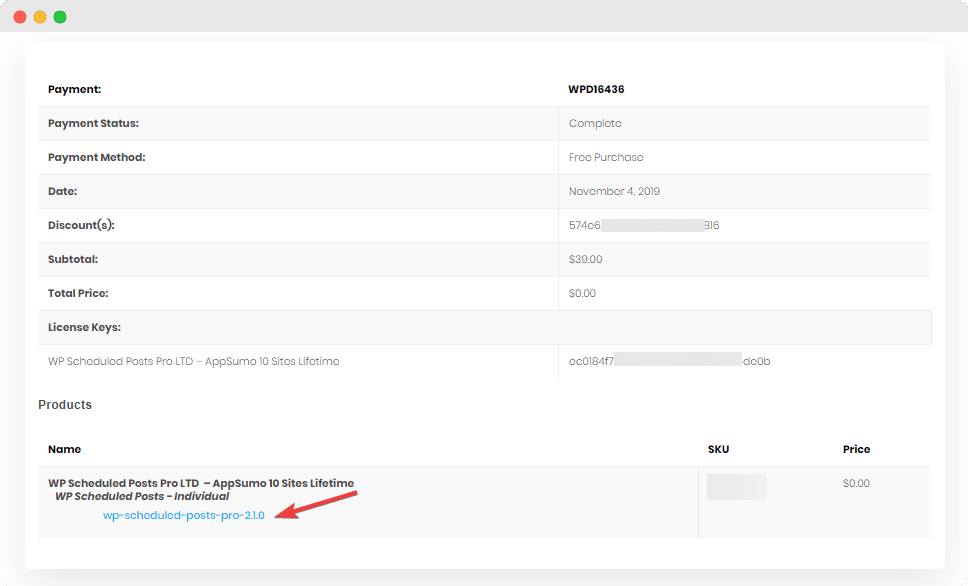This screenshot has height=586, width=968.
Task: Click the license name 'WP Scheduled Posts Pro LTD' row
Action: tap(193, 361)
